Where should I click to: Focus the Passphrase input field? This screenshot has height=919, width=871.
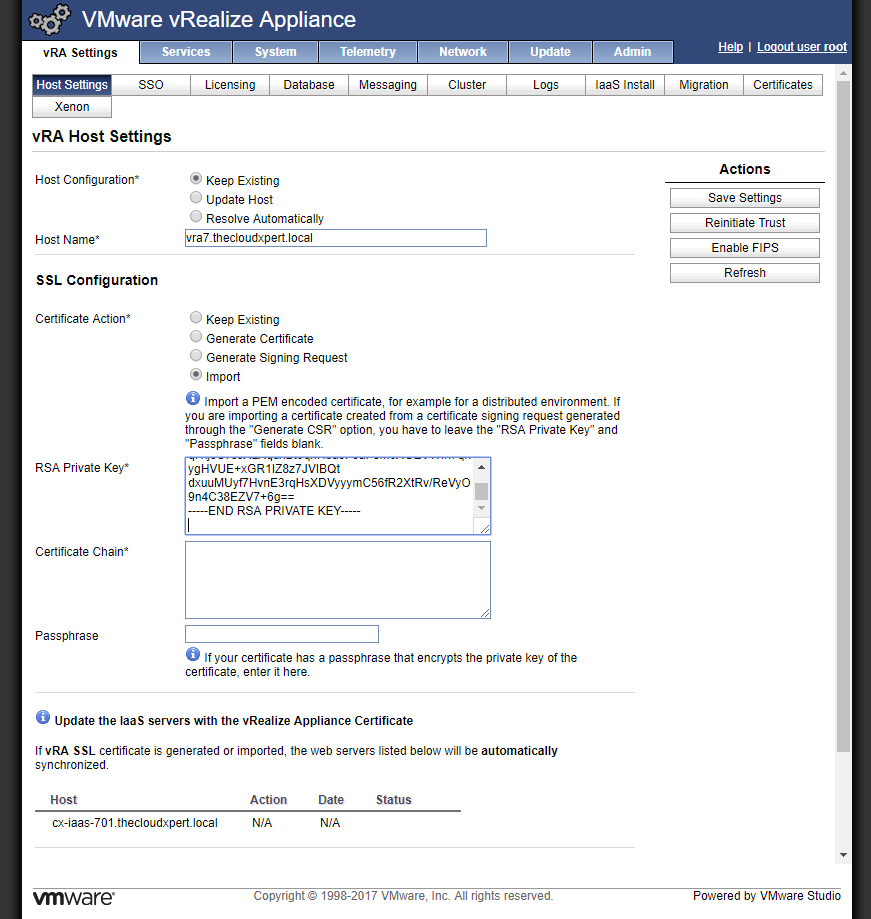[281, 634]
